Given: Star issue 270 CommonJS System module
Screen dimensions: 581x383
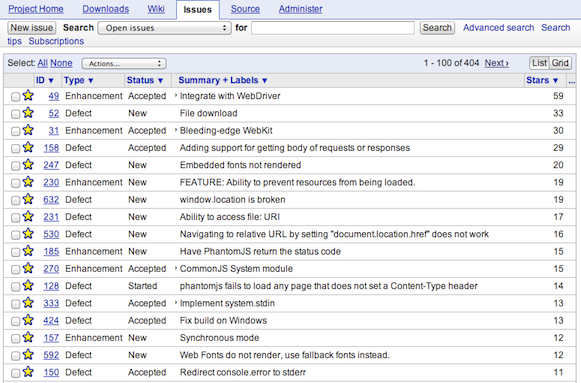Looking at the screenshot, I should [28, 268].
